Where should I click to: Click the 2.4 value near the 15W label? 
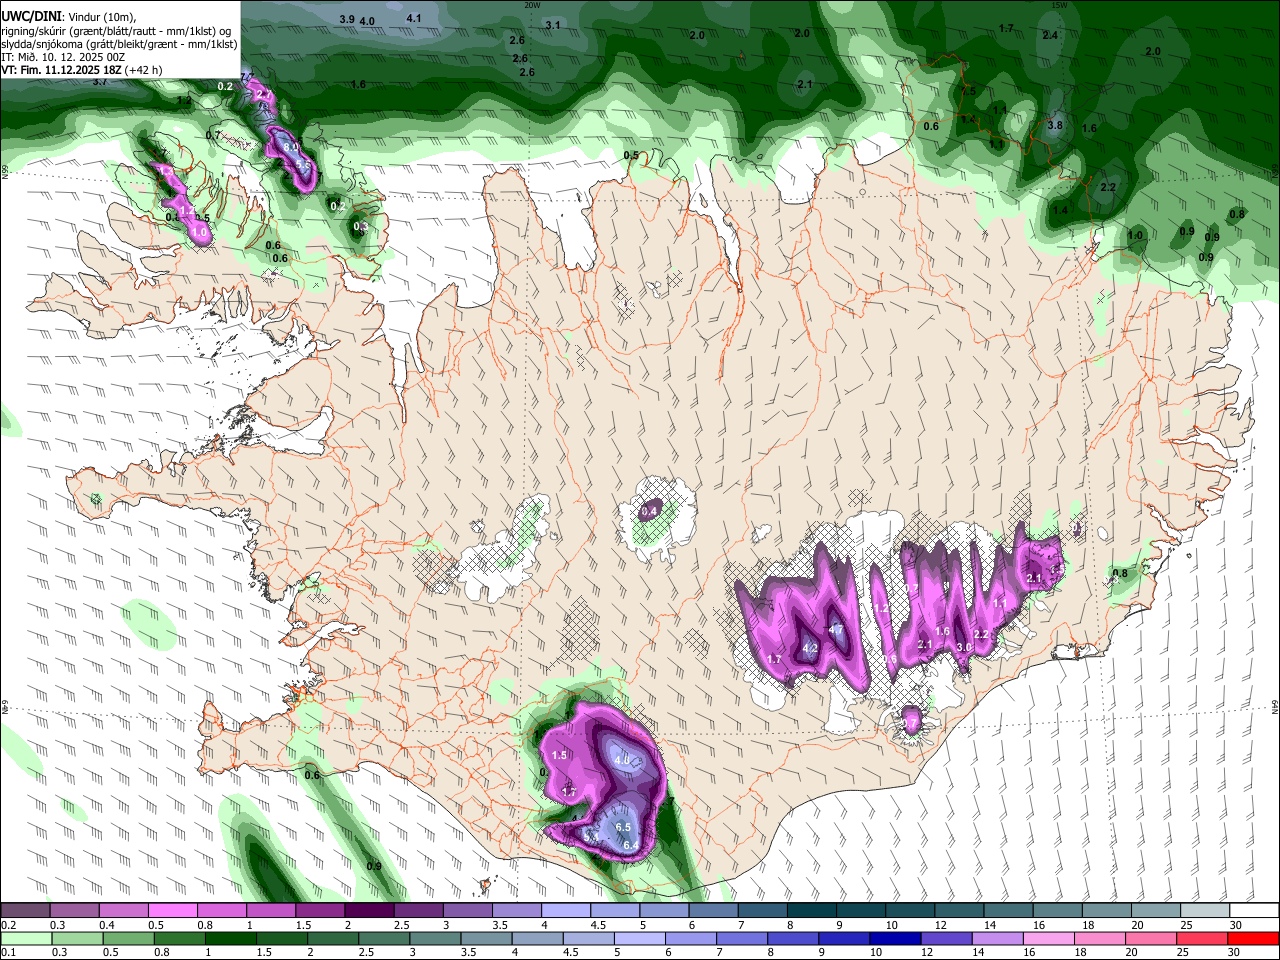tap(1050, 35)
